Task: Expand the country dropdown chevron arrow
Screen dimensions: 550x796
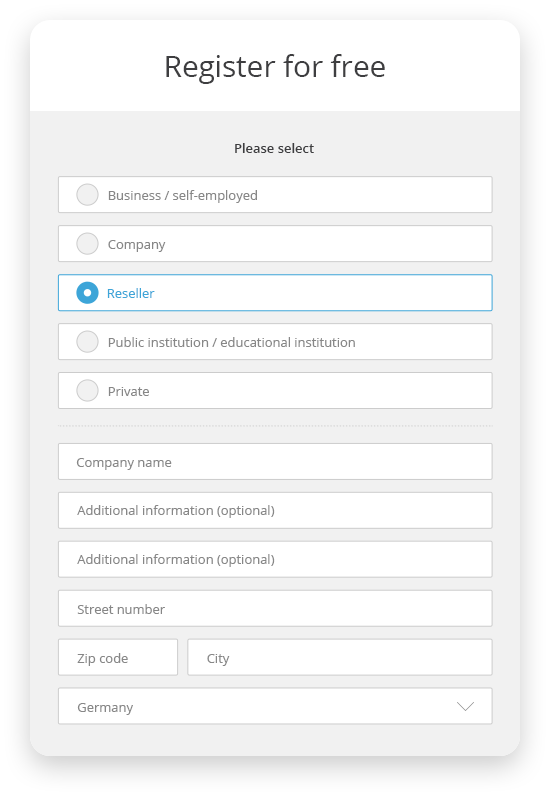Action: pyautogui.click(x=465, y=706)
